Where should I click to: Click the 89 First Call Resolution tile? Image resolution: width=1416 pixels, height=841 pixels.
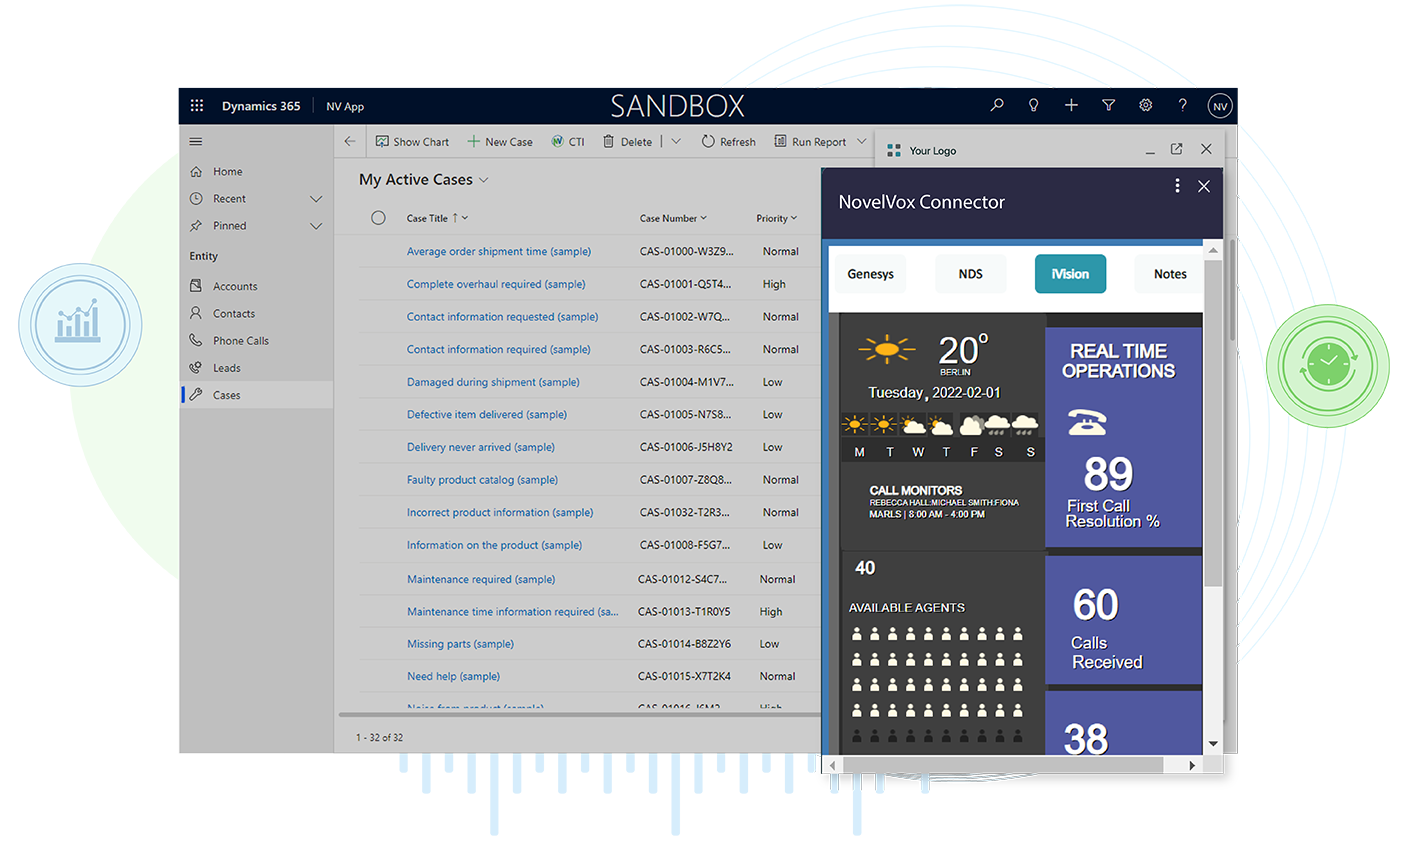pyautogui.click(x=1123, y=439)
